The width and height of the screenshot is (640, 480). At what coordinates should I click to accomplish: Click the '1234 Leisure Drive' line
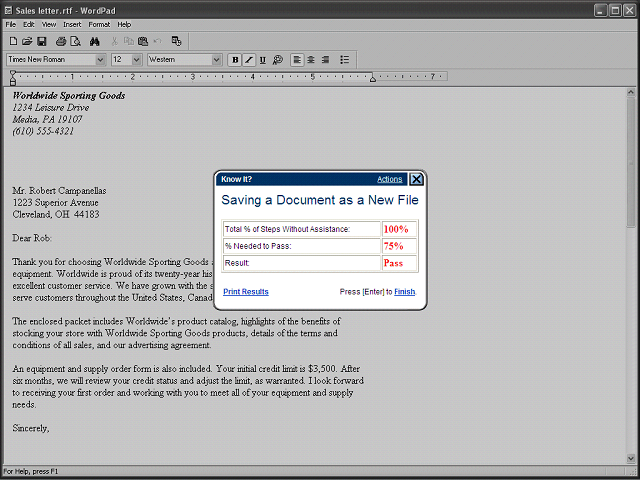tap(51, 108)
